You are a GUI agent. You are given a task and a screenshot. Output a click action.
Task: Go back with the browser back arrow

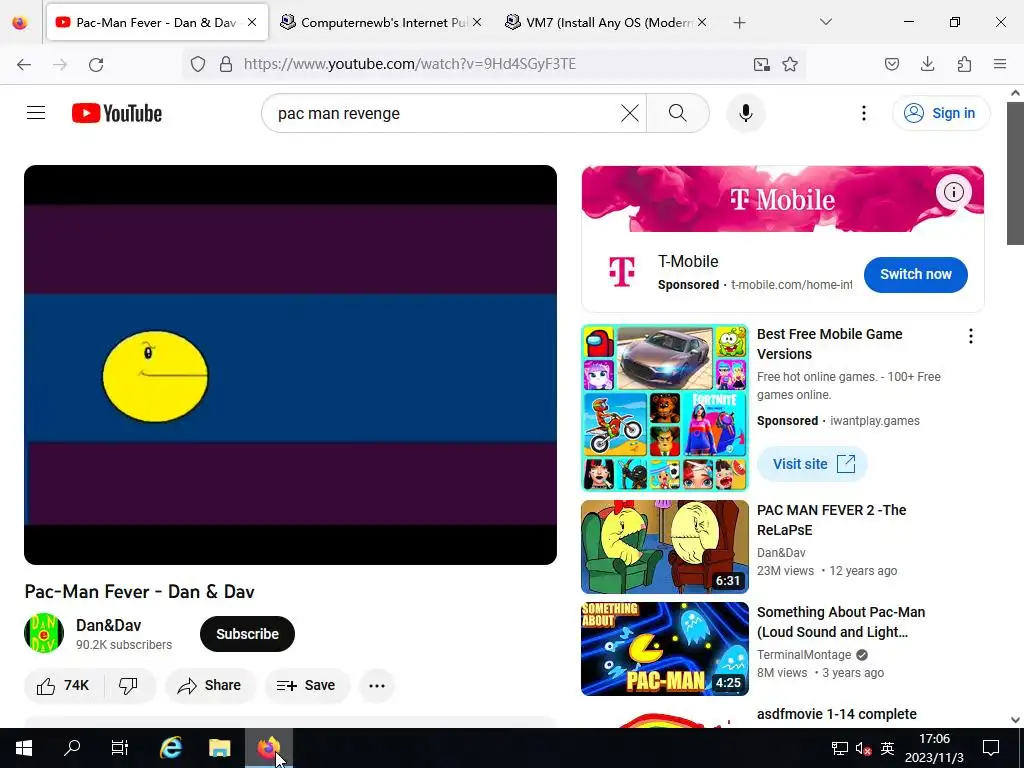point(24,64)
